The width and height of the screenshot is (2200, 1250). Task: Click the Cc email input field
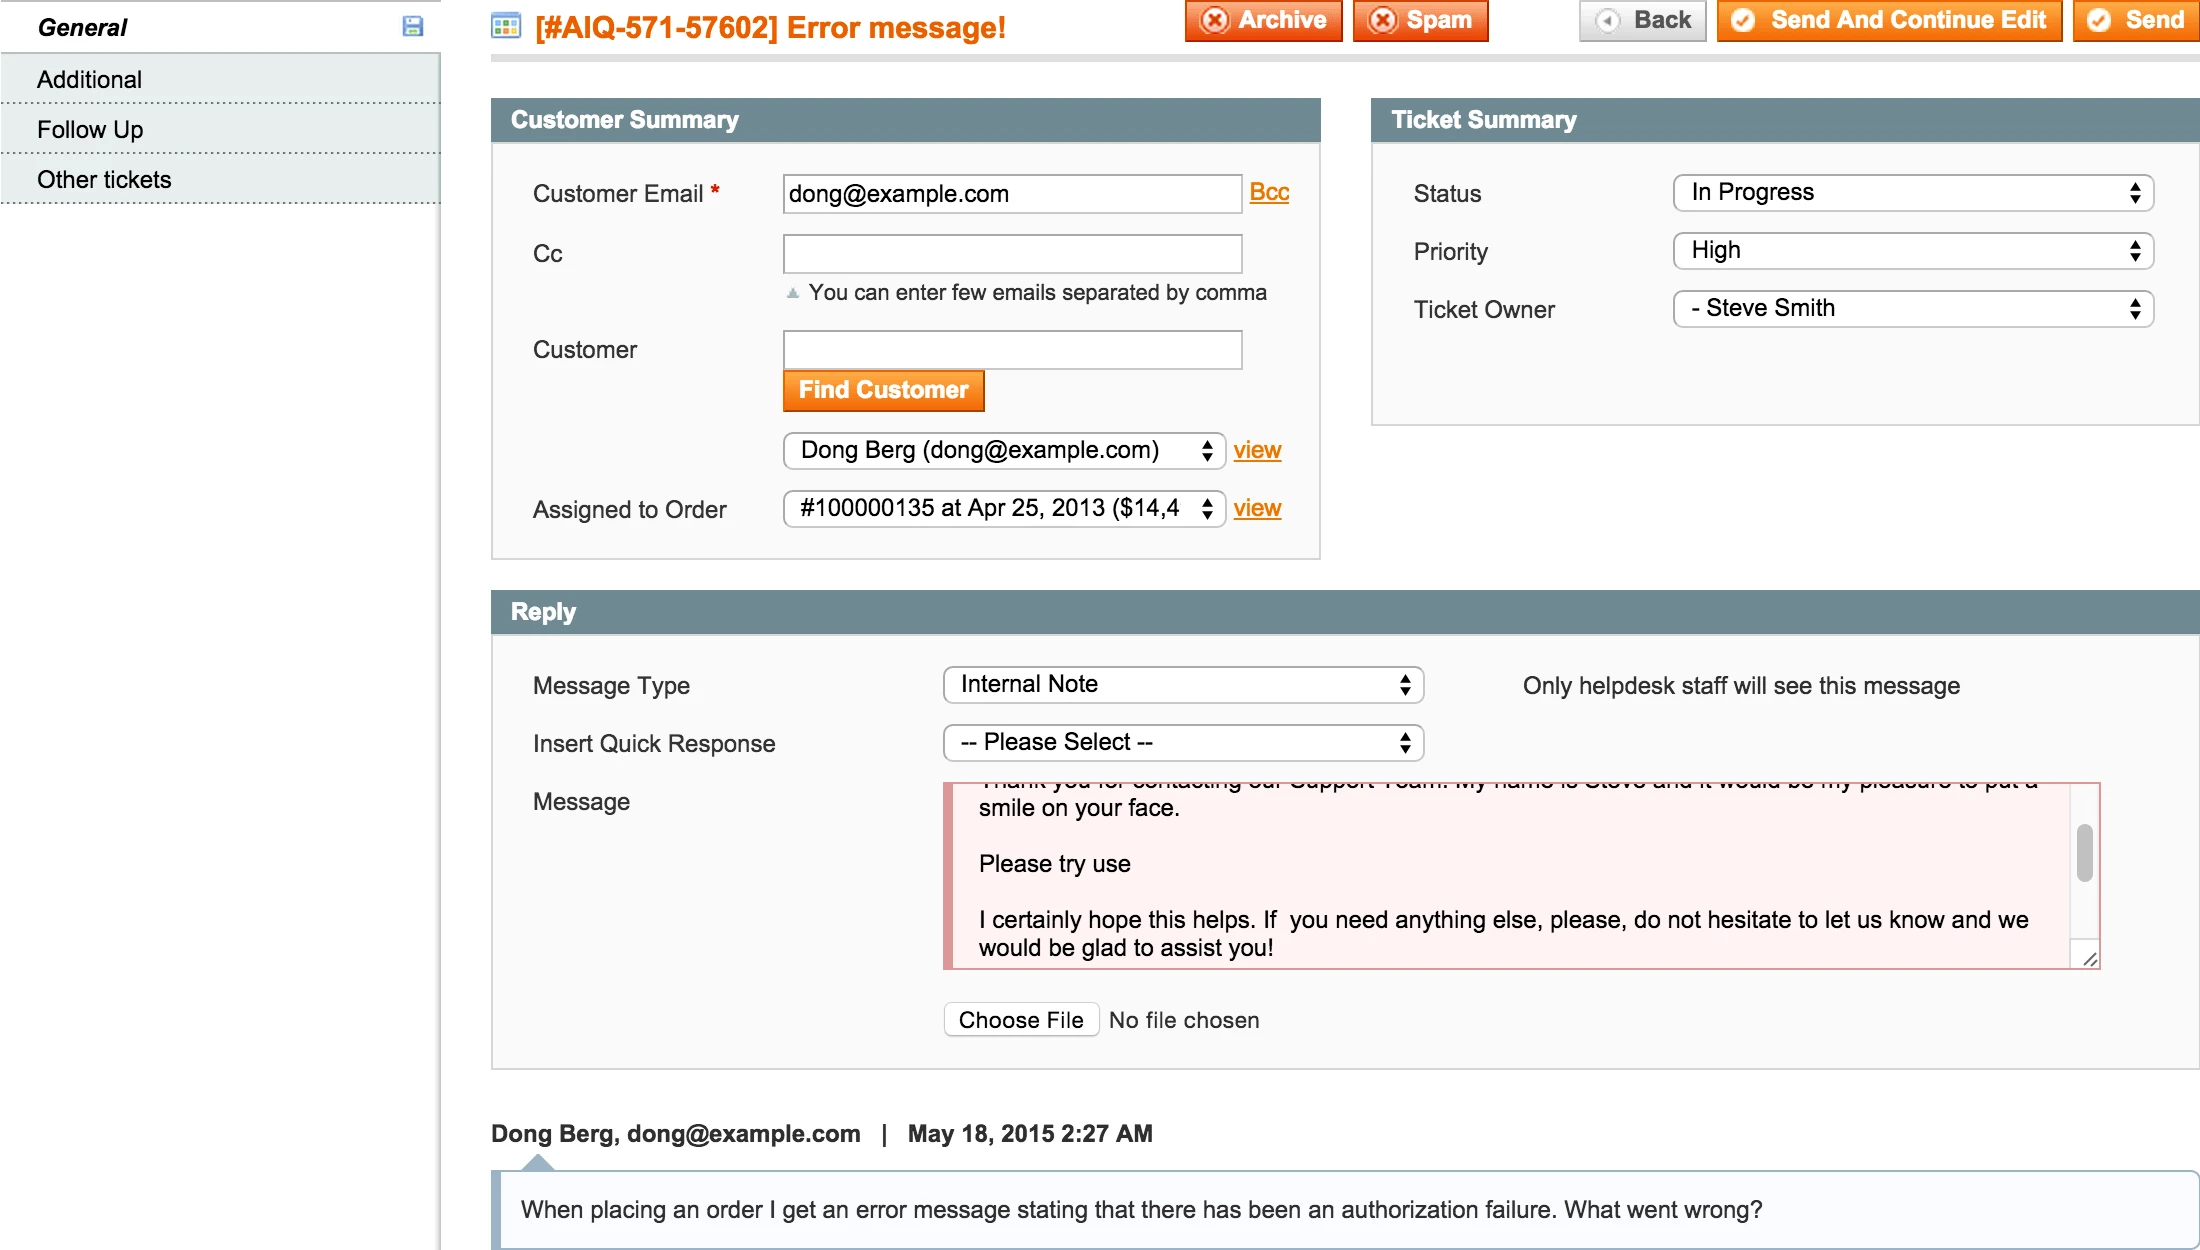coord(1012,253)
